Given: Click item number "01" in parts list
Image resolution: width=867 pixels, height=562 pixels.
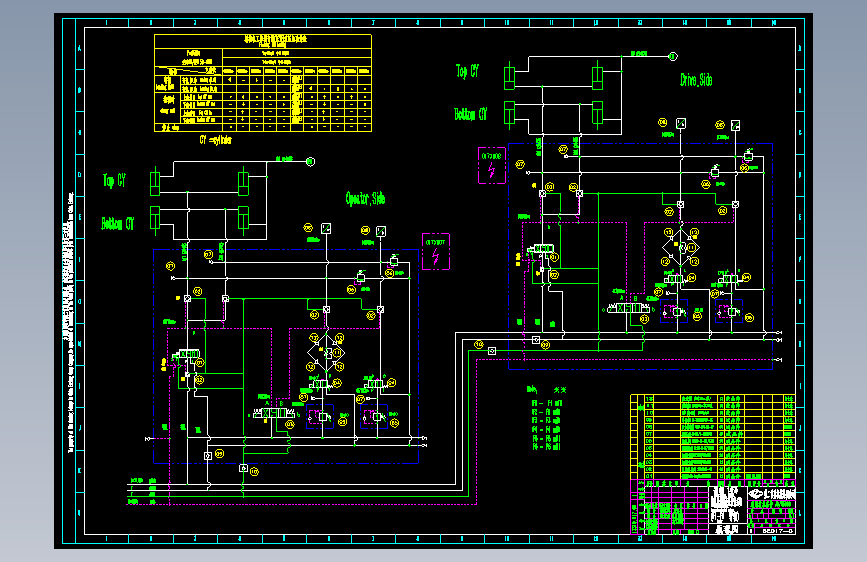Looking at the screenshot, I should tap(649, 476).
